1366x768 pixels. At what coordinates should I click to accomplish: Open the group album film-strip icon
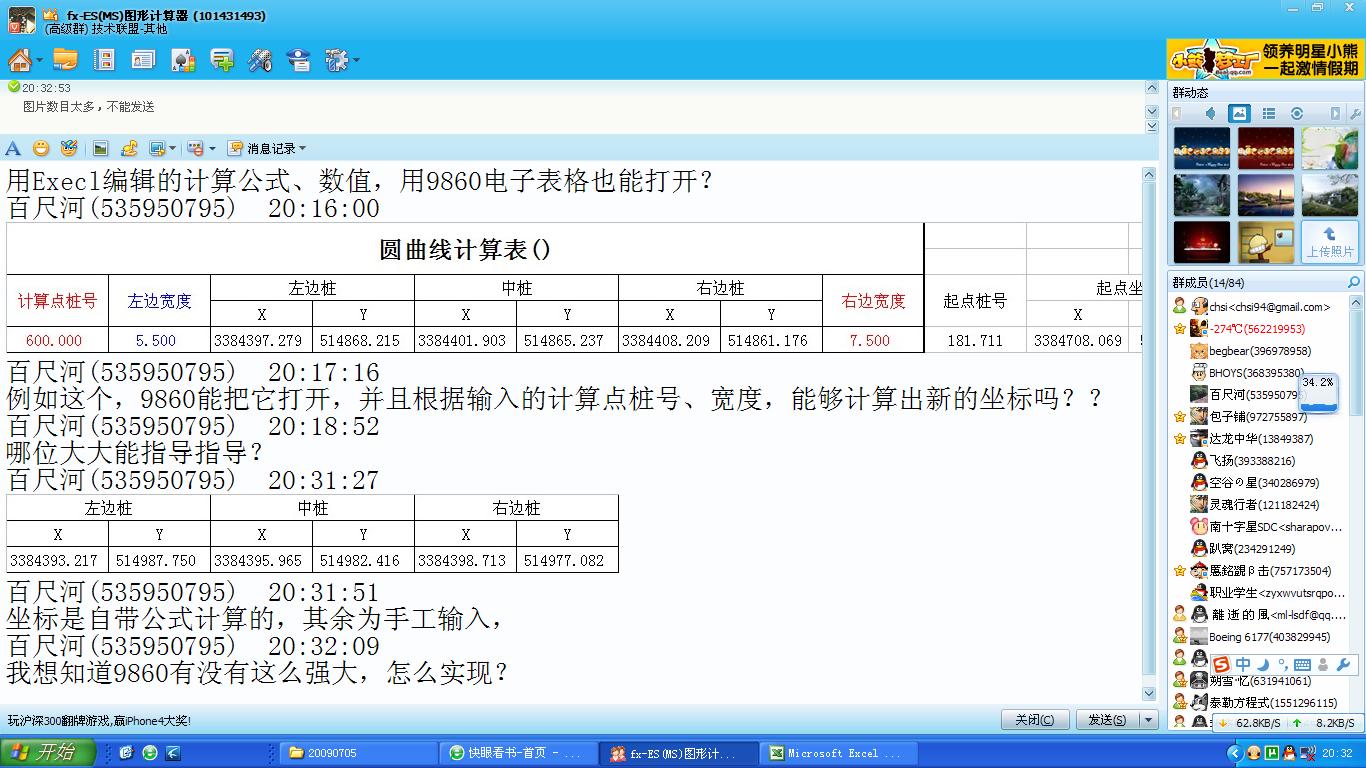click(x=104, y=60)
